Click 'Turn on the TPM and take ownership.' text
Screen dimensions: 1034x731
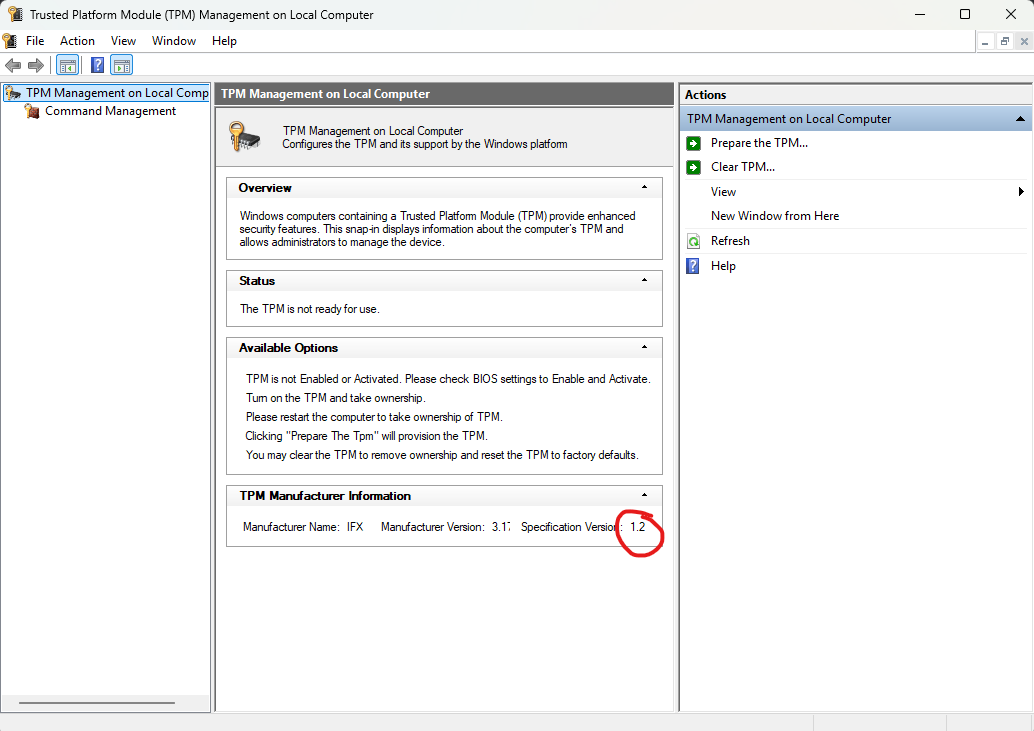click(x=335, y=398)
